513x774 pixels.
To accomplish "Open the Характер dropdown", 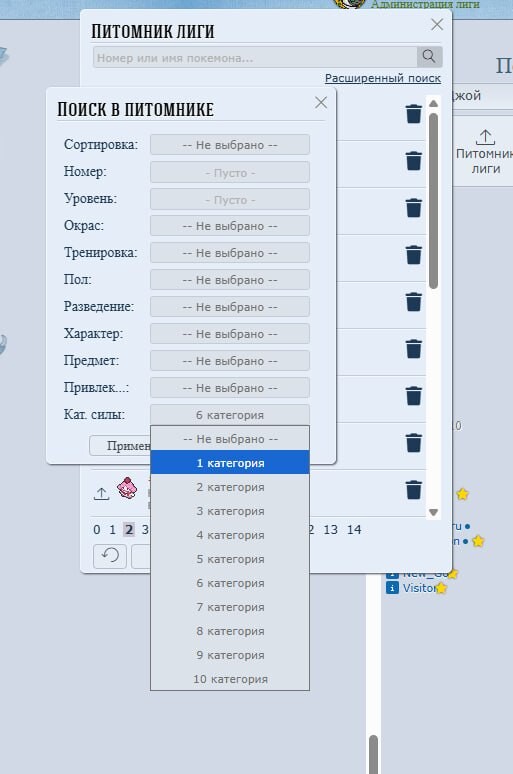I will (230, 334).
